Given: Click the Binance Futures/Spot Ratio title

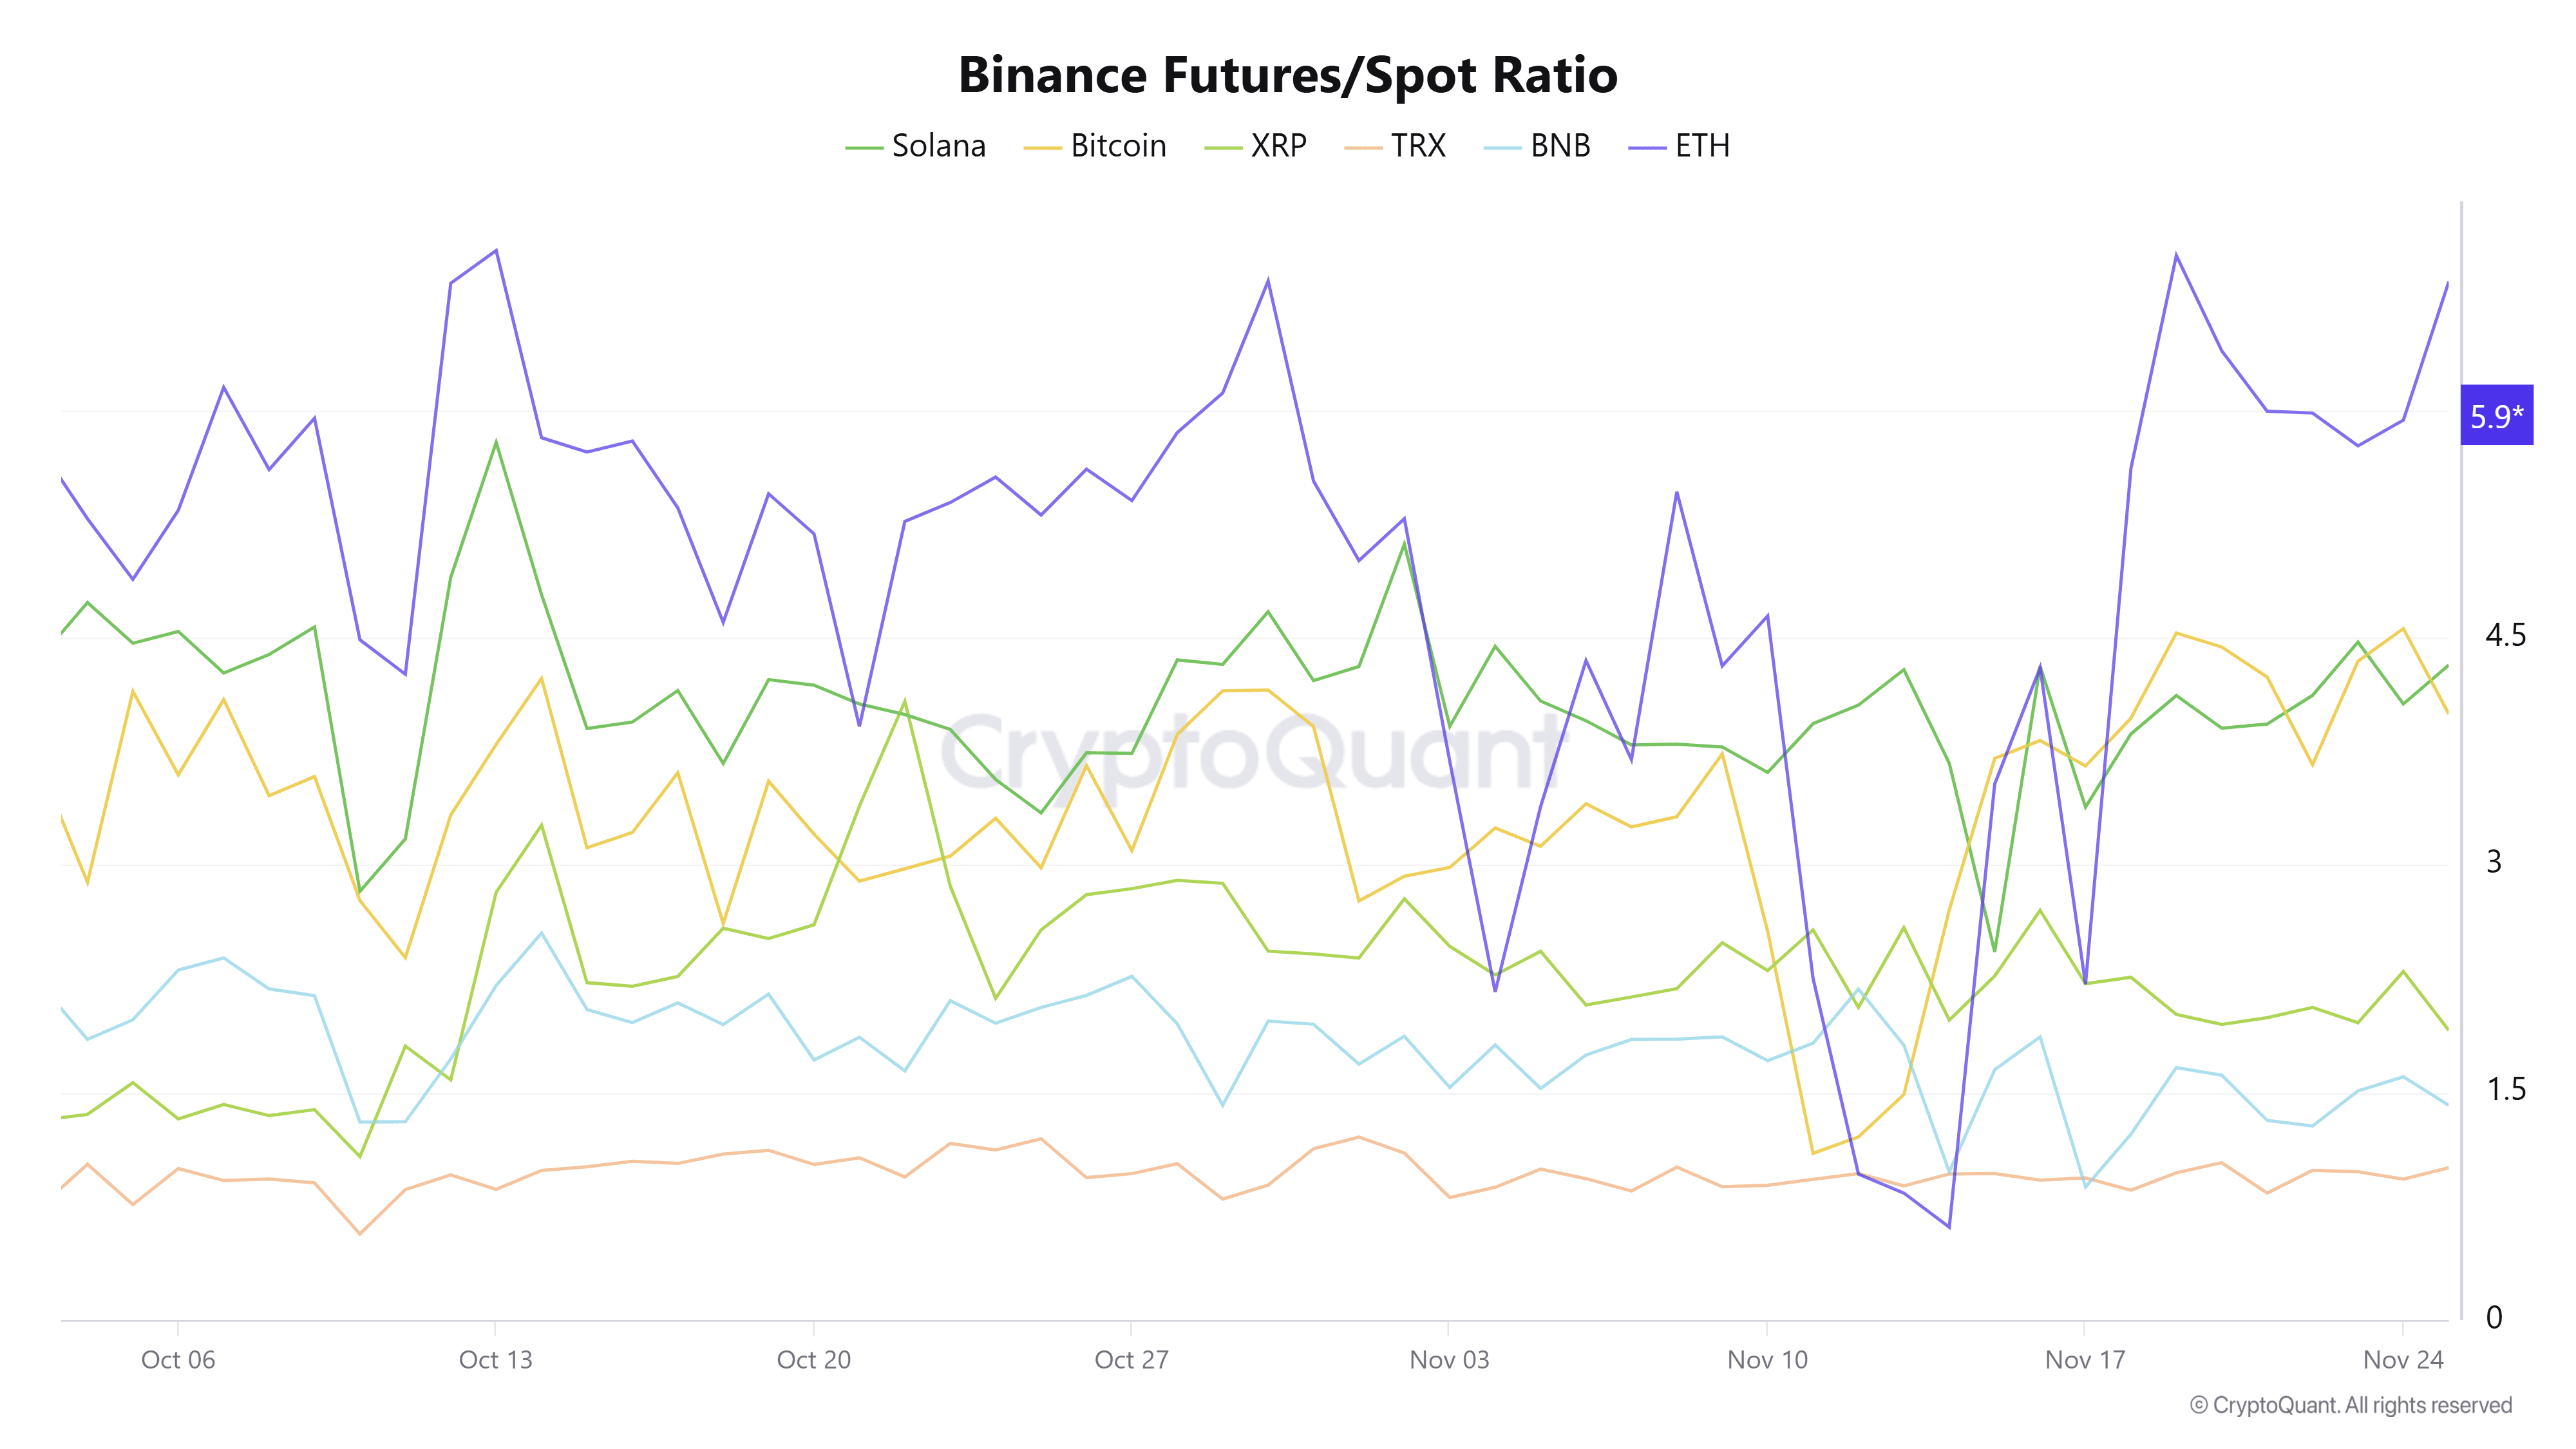Looking at the screenshot, I should (1288, 75).
